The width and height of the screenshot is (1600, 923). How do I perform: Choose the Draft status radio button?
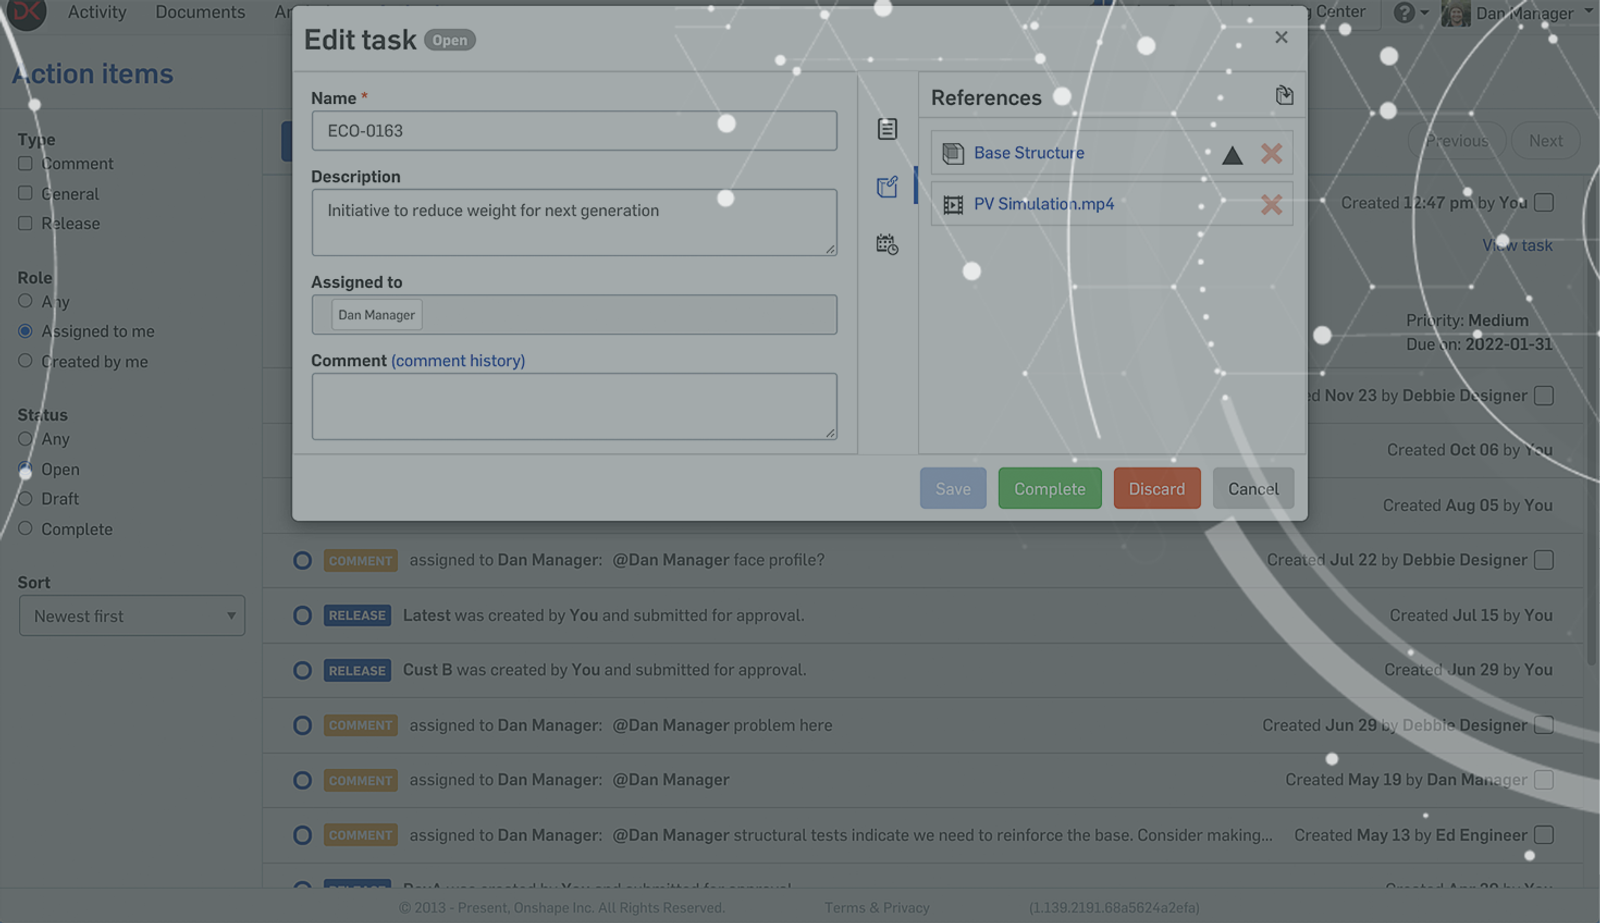point(26,499)
